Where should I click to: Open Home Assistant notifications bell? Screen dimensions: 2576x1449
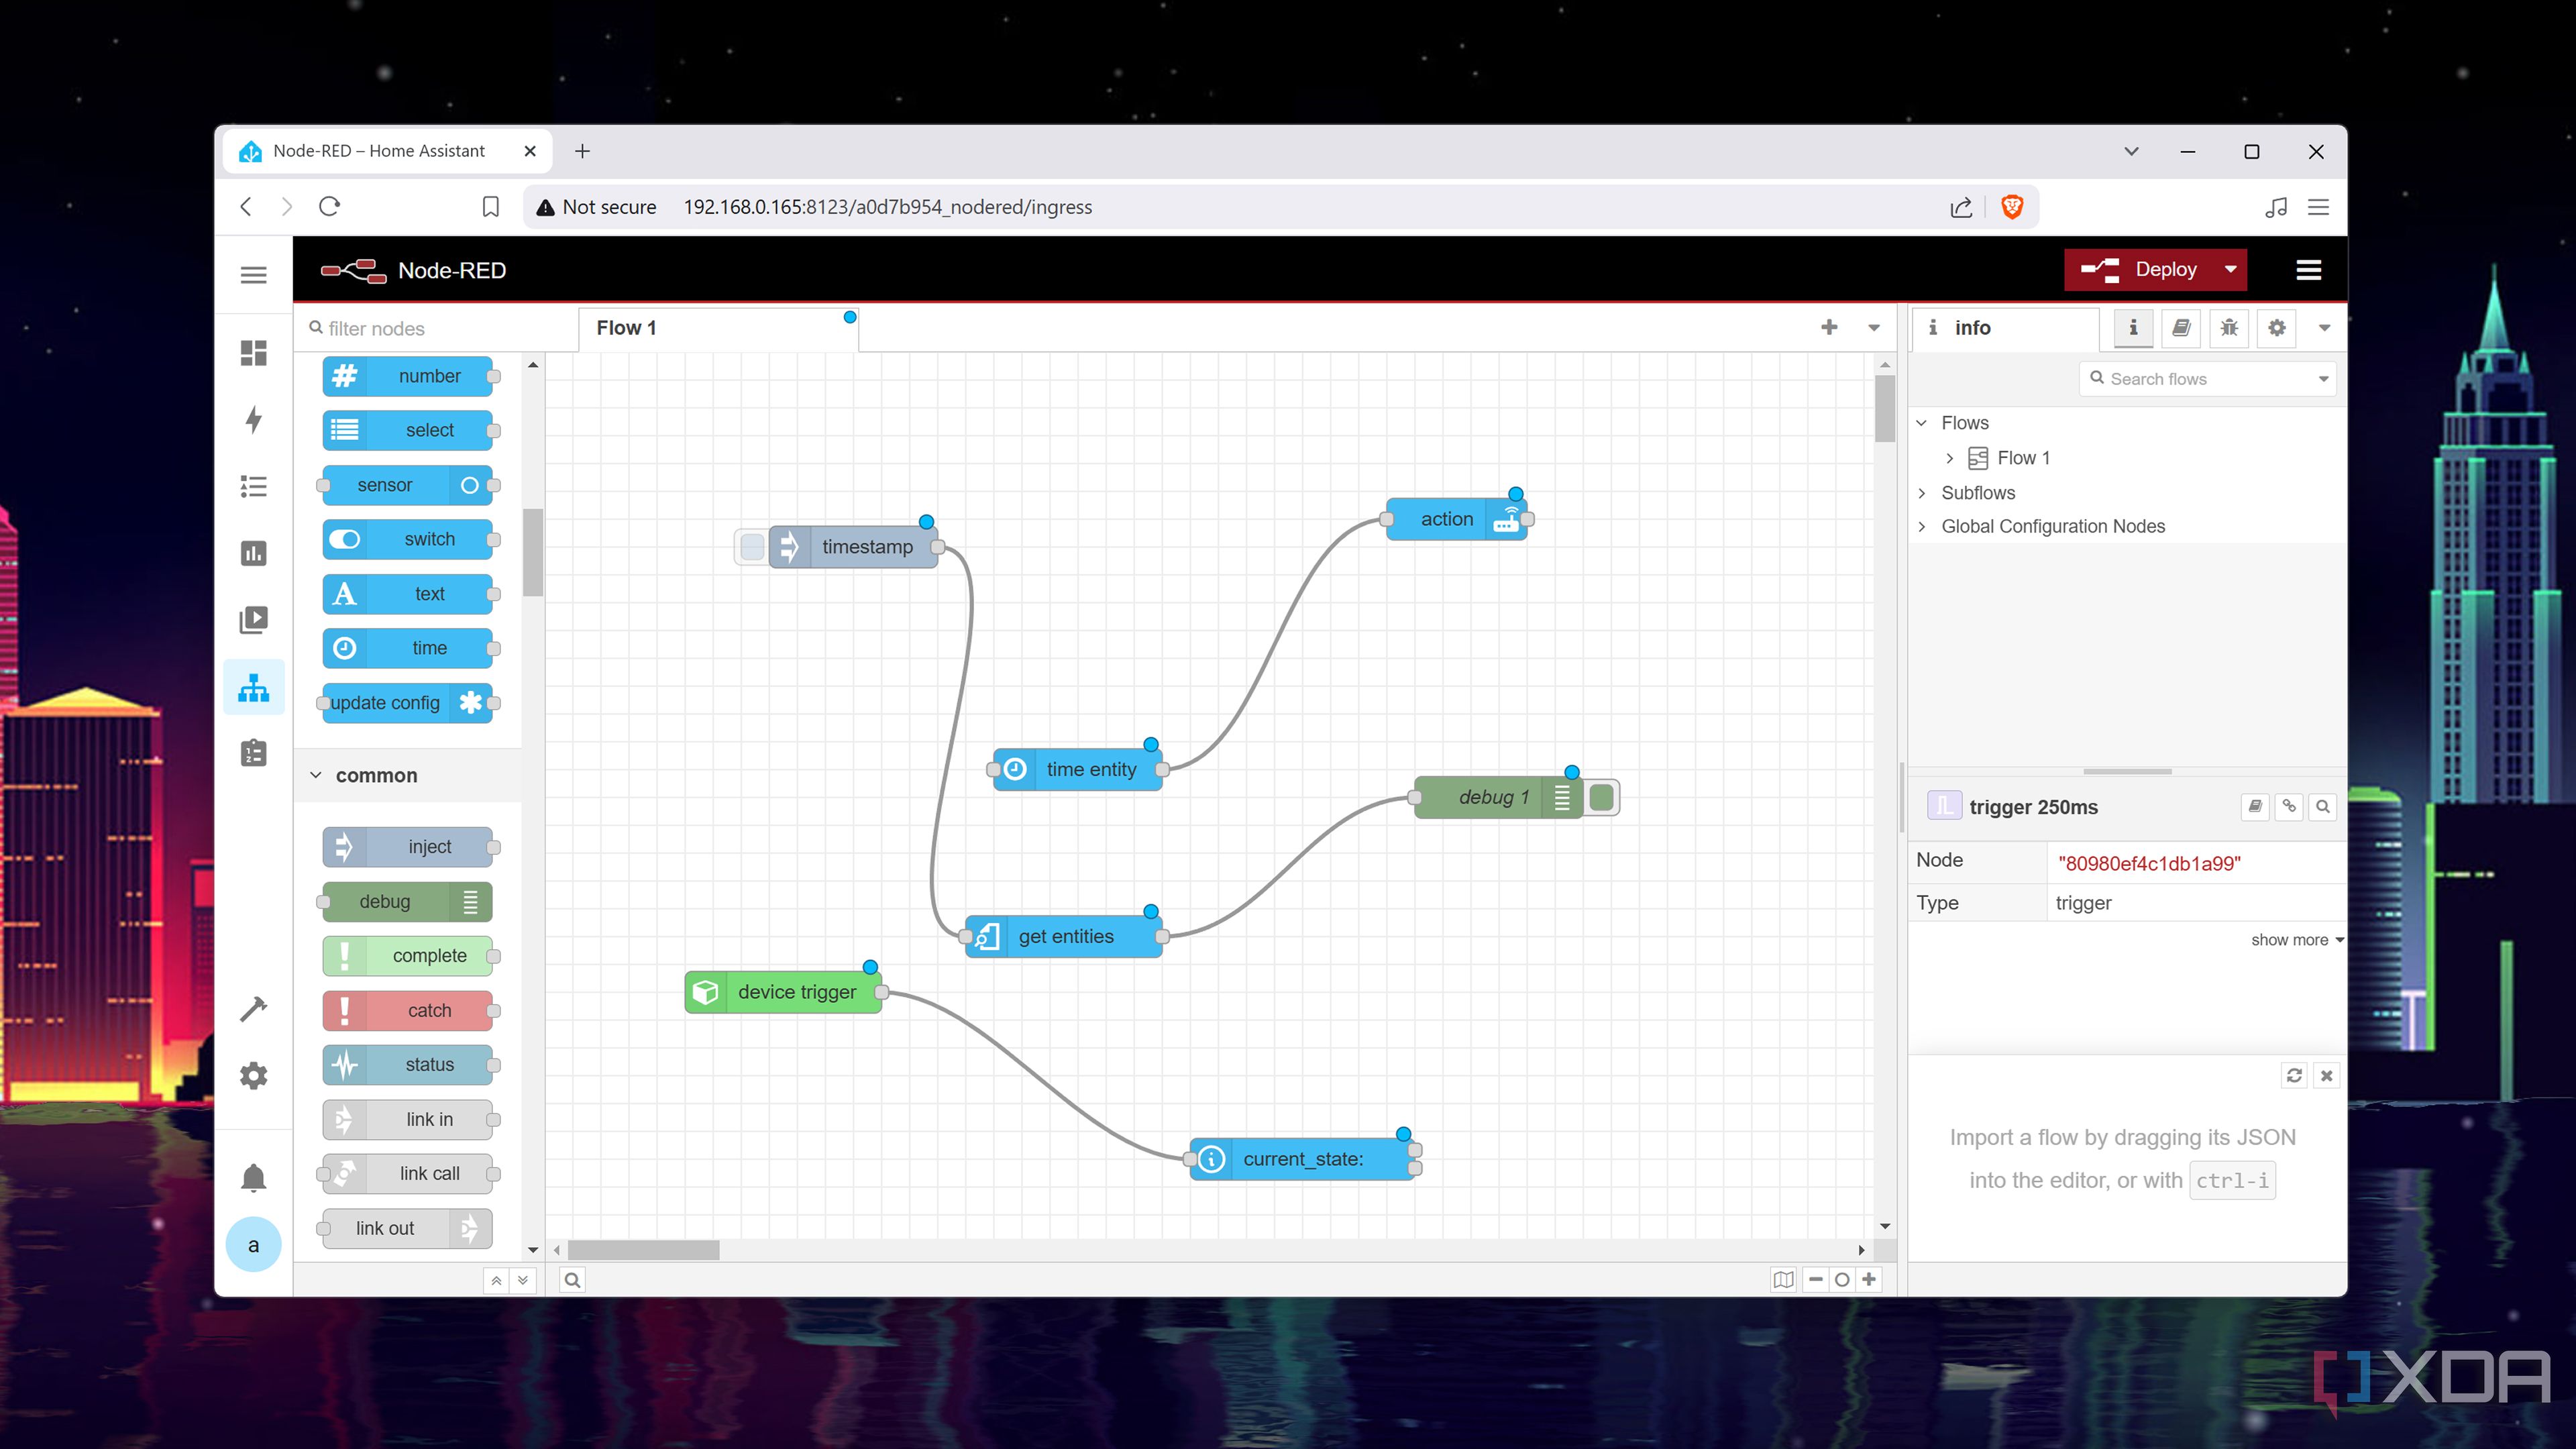253,1178
